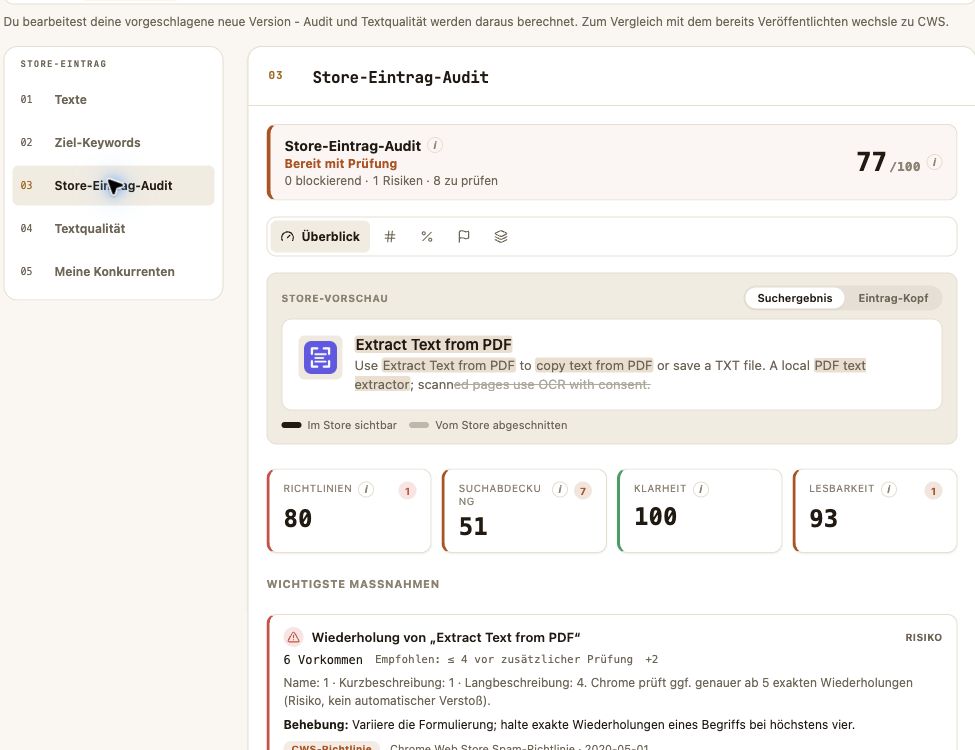Viewport: 975px width, 750px height.
Task: Show info for the Suchabdeckung metric
Action: pyautogui.click(x=560, y=489)
